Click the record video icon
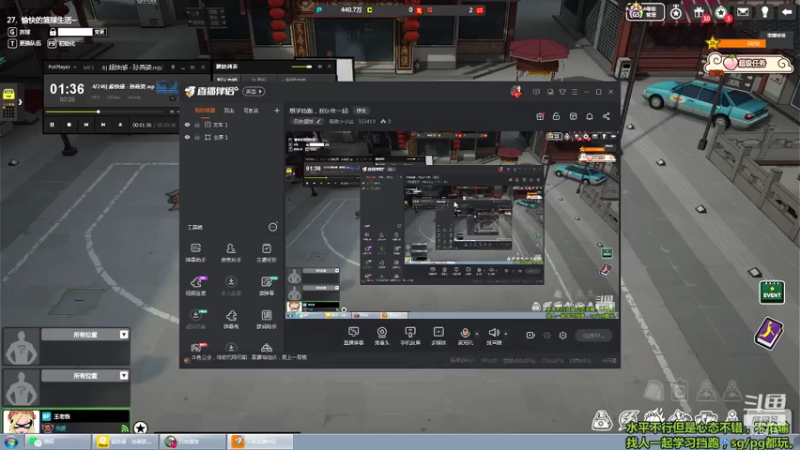 point(531,336)
